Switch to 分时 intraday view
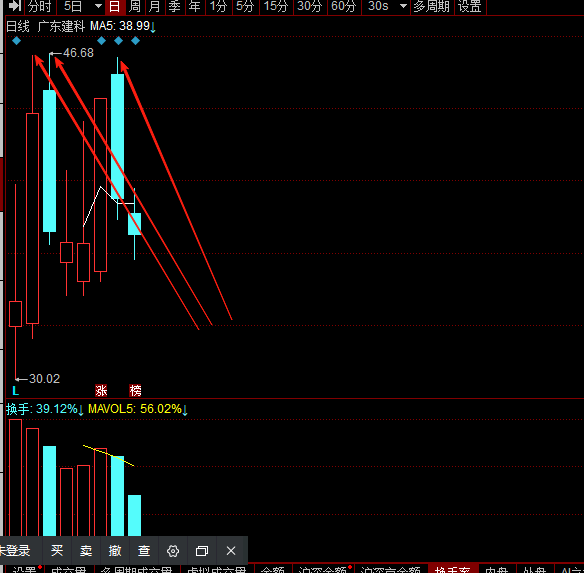 coord(40,6)
